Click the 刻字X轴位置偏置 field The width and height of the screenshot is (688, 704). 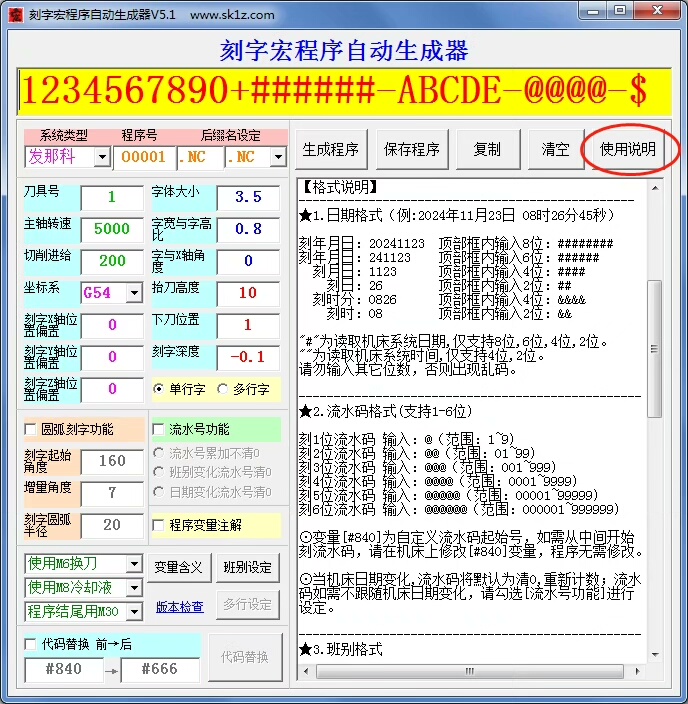[112, 325]
